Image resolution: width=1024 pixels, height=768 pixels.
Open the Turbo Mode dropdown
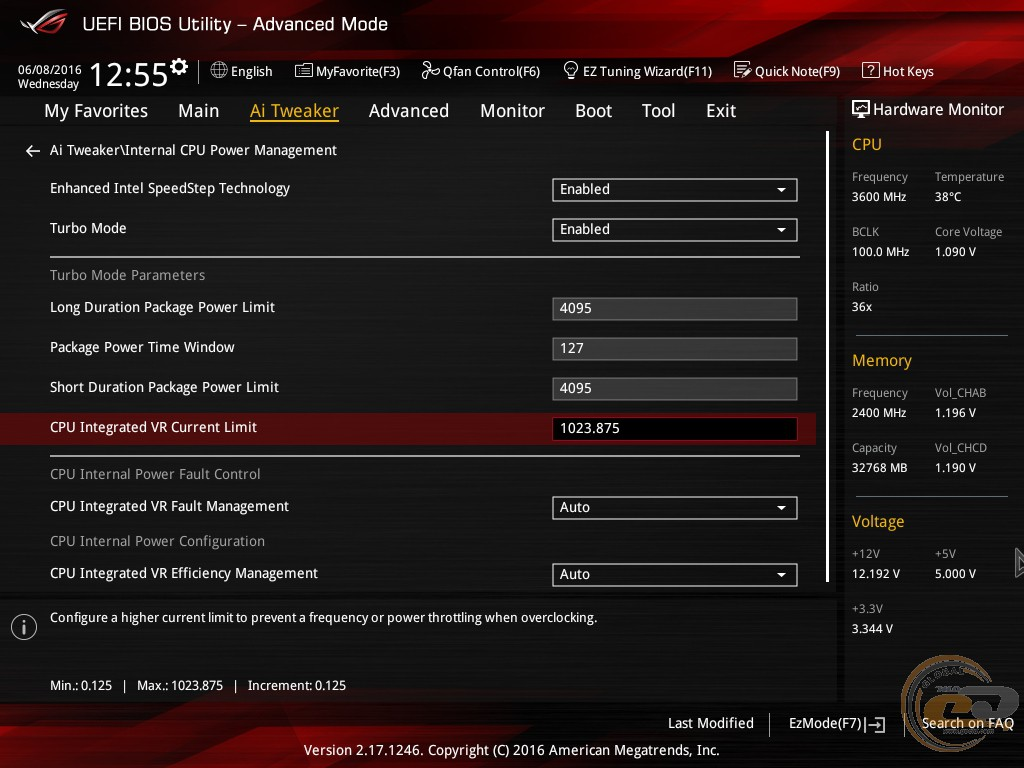(x=675, y=229)
